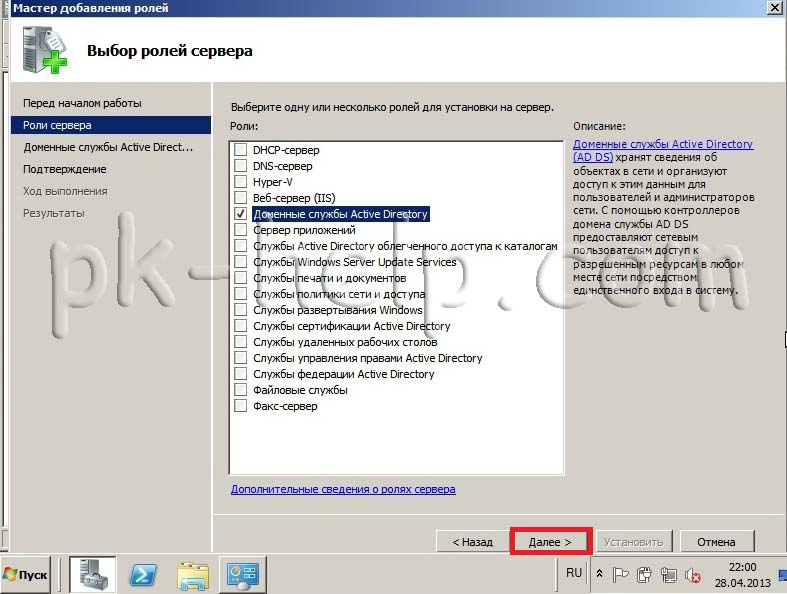Check Службы федерации Active Directory role
This screenshot has width=787, height=594.
point(241,374)
